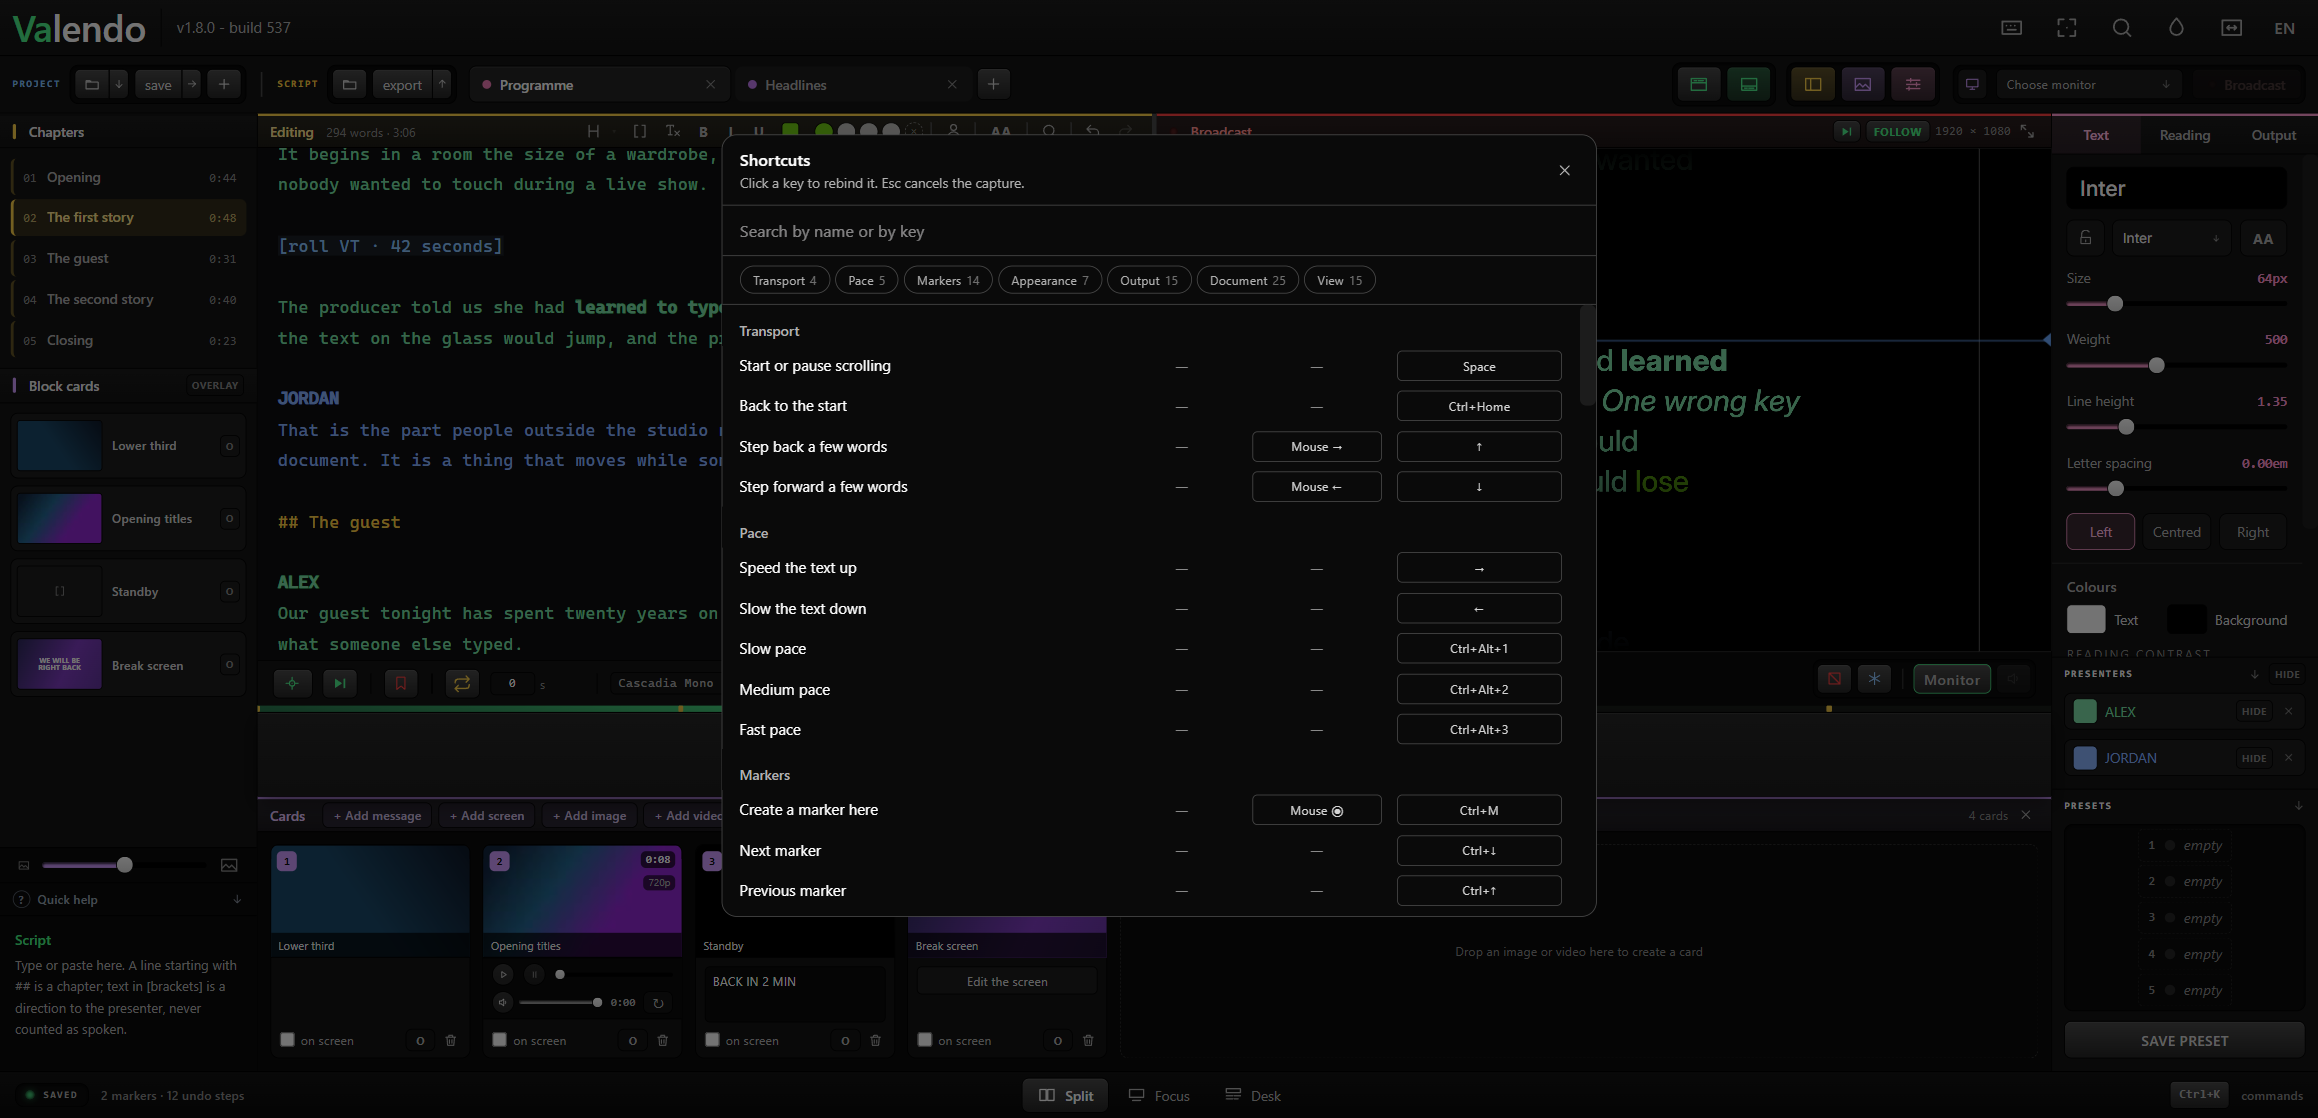Open the search magnifier in the header

2121,28
